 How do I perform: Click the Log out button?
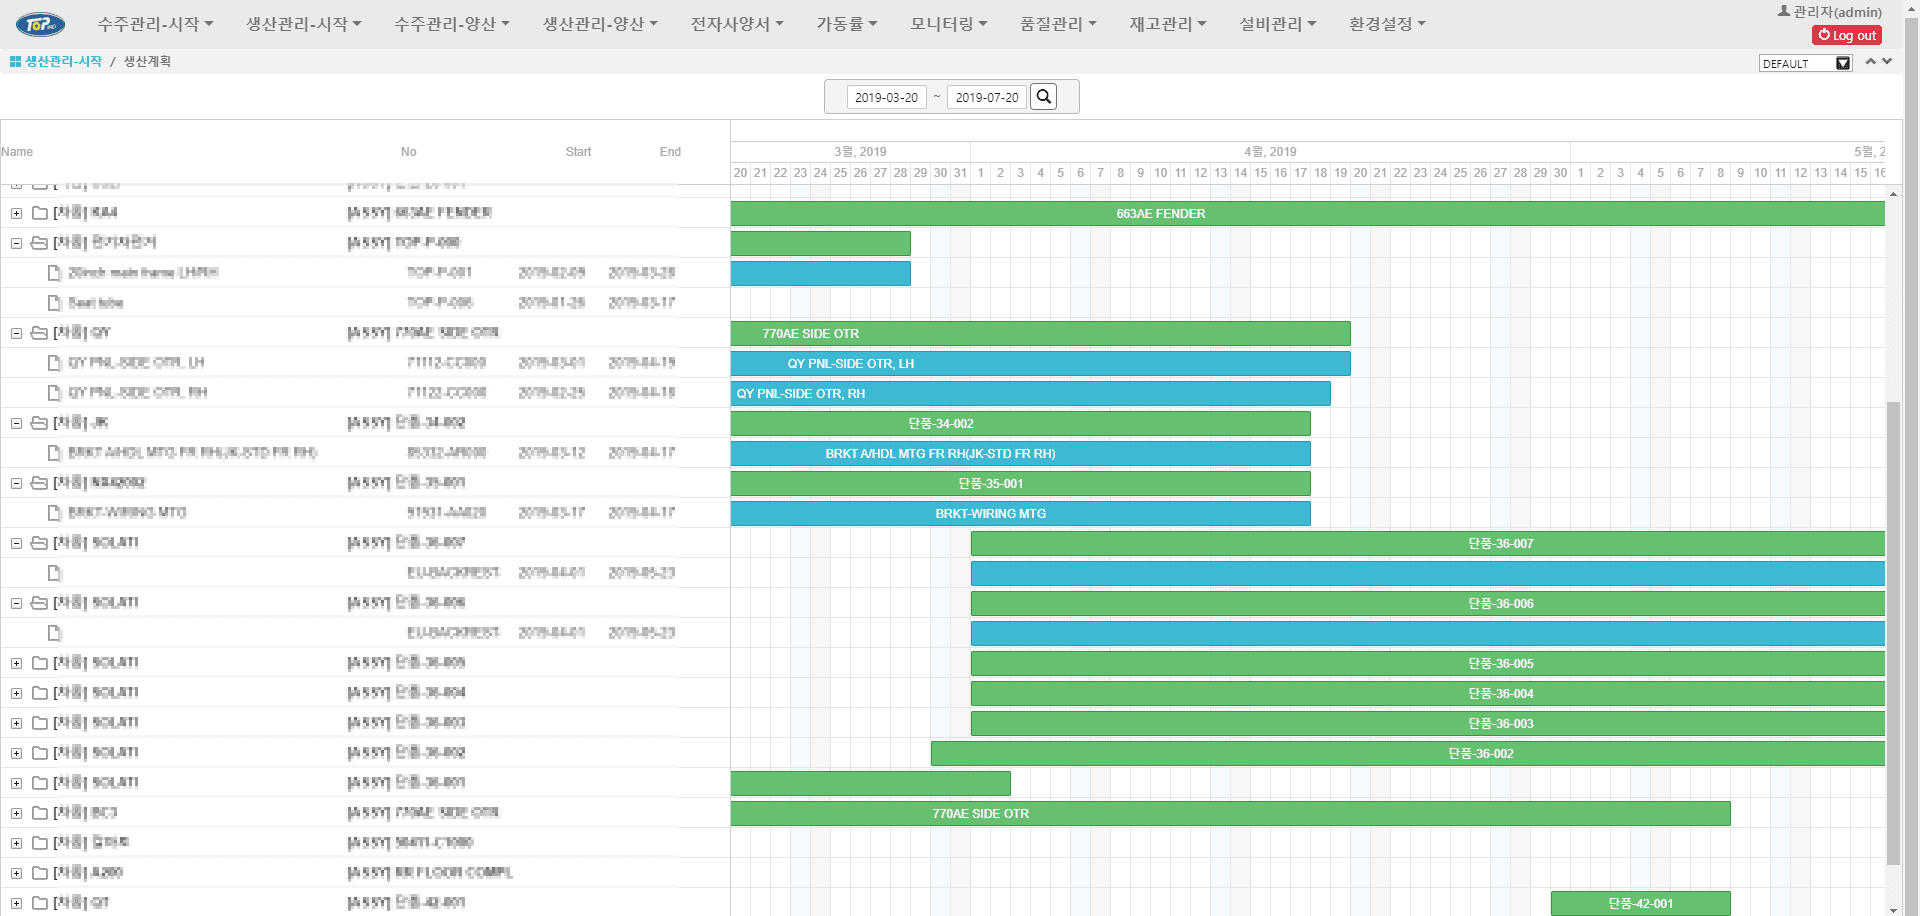coord(1846,35)
